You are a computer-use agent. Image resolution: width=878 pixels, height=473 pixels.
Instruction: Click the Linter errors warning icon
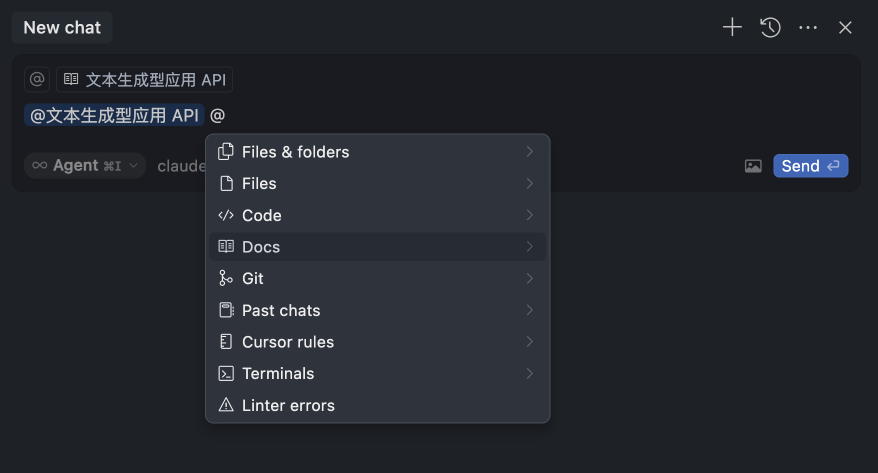click(226, 405)
